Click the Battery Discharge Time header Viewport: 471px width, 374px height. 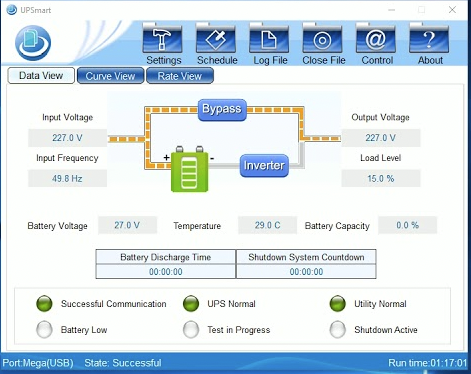tap(166, 257)
